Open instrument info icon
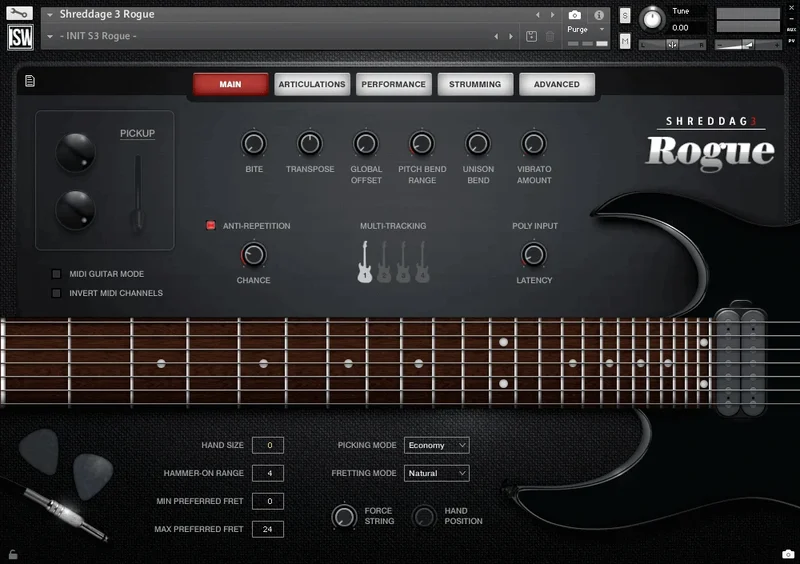The width and height of the screenshot is (800, 564). pos(599,15)
